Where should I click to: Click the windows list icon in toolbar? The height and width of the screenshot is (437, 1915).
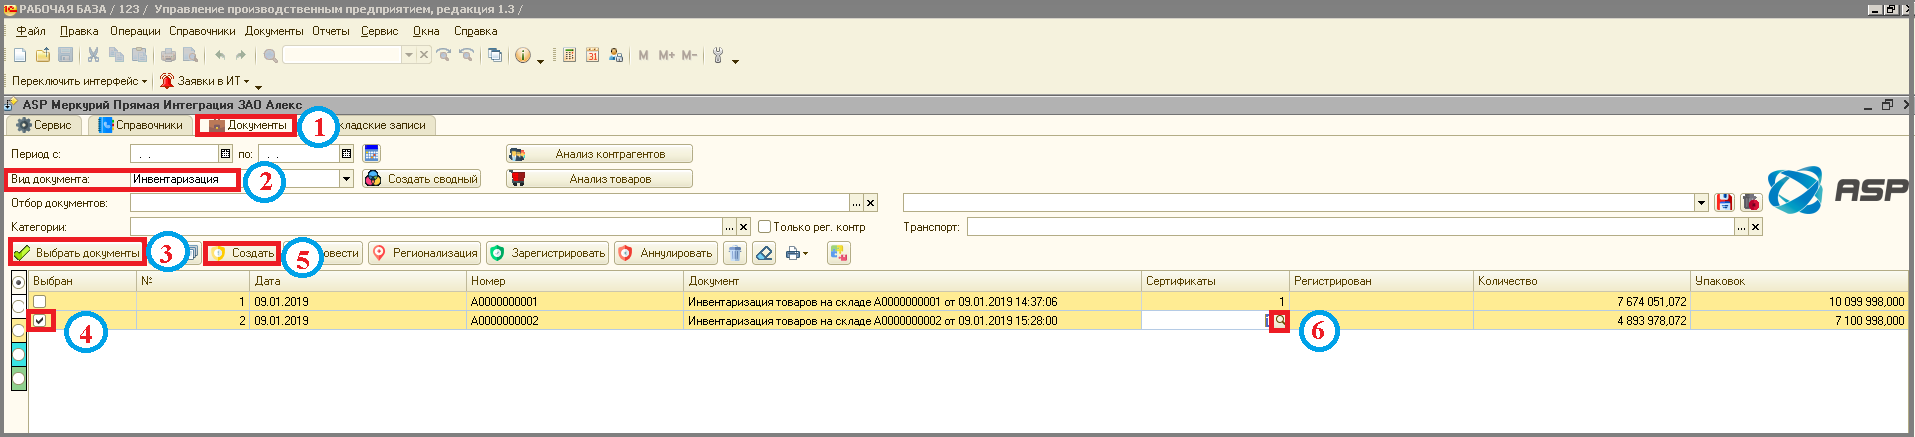tap(495, 55)
